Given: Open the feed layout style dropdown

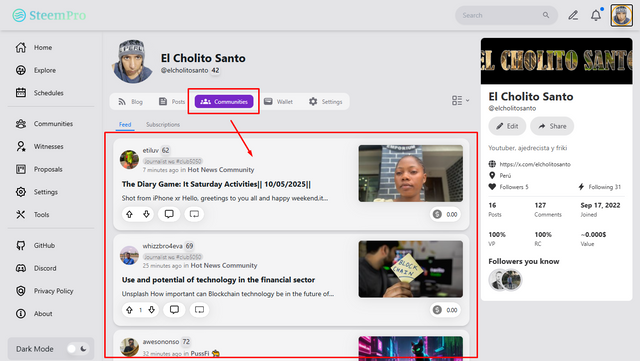Looking at the screenshot, I should point(460,100).
